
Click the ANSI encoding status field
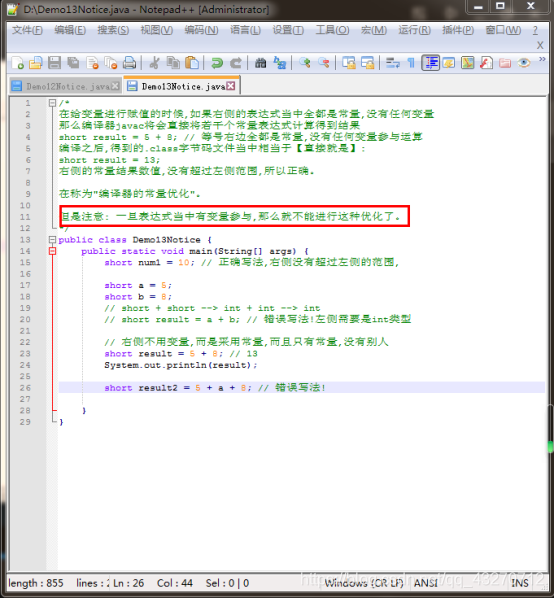coord(426,583)
